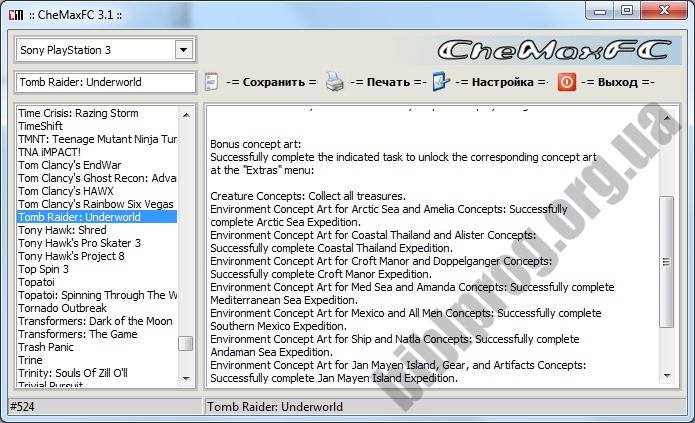Screen dimensions: 695x423
Task: Click the "Mediterranean Sea Expedition." line
Action: 284,300
